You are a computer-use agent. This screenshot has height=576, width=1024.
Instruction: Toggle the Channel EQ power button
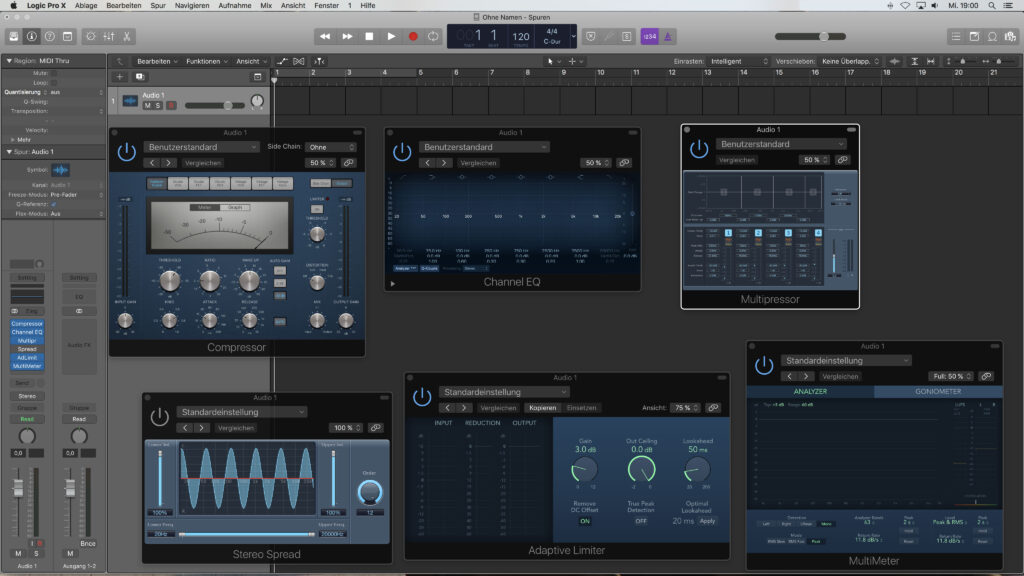pos(402,152)
